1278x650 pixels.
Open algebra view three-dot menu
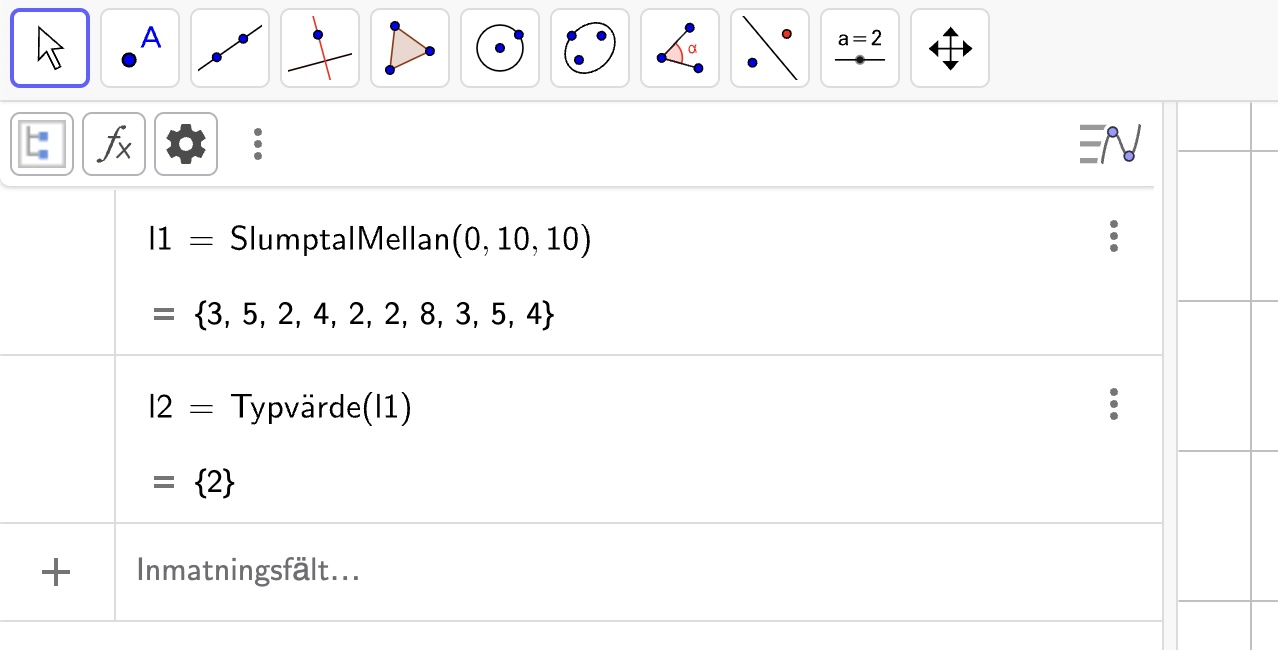(258, 144)
